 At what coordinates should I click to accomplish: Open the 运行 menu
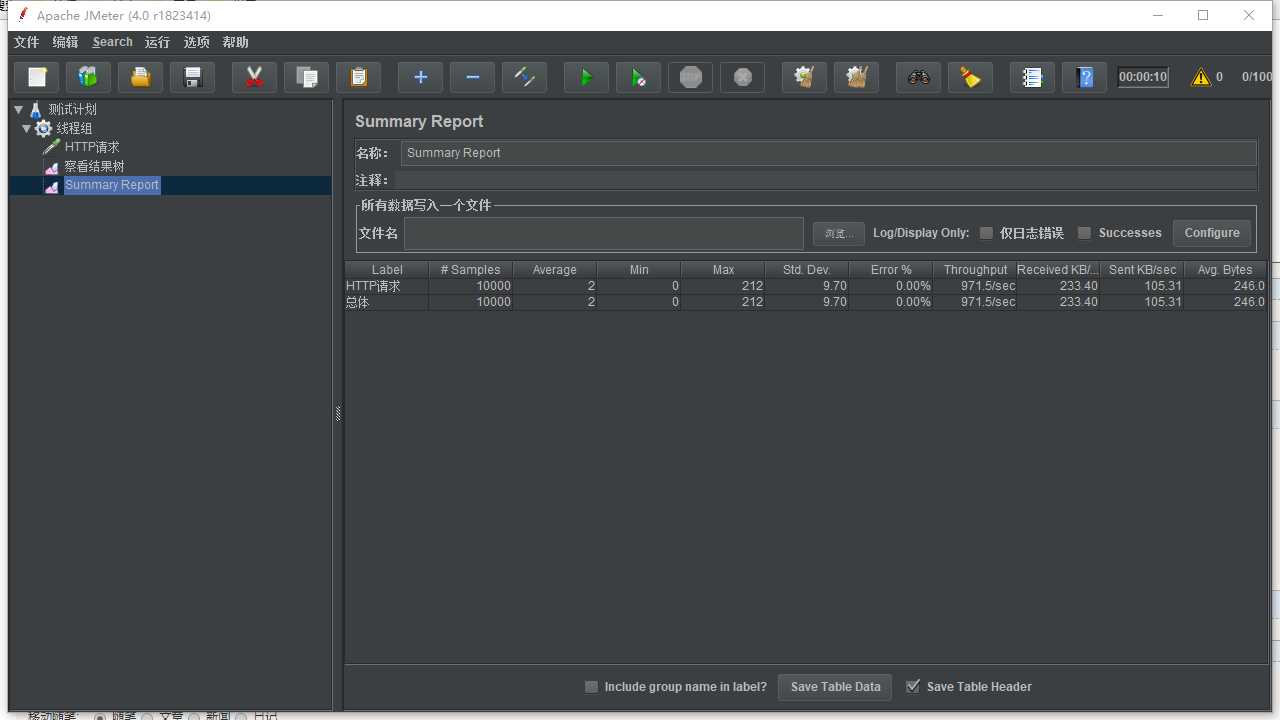tap(157, 42)
